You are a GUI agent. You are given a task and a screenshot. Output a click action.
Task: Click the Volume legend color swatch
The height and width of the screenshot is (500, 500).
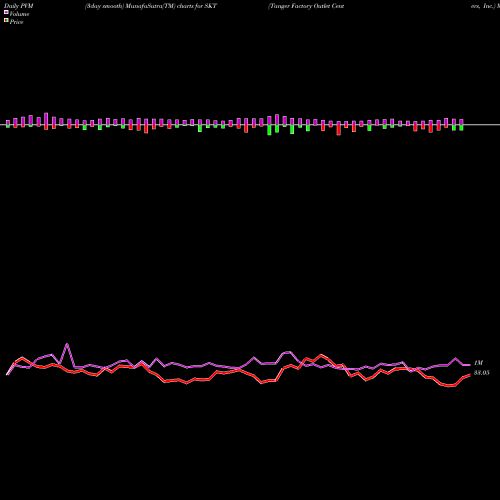tap(6, 12)
